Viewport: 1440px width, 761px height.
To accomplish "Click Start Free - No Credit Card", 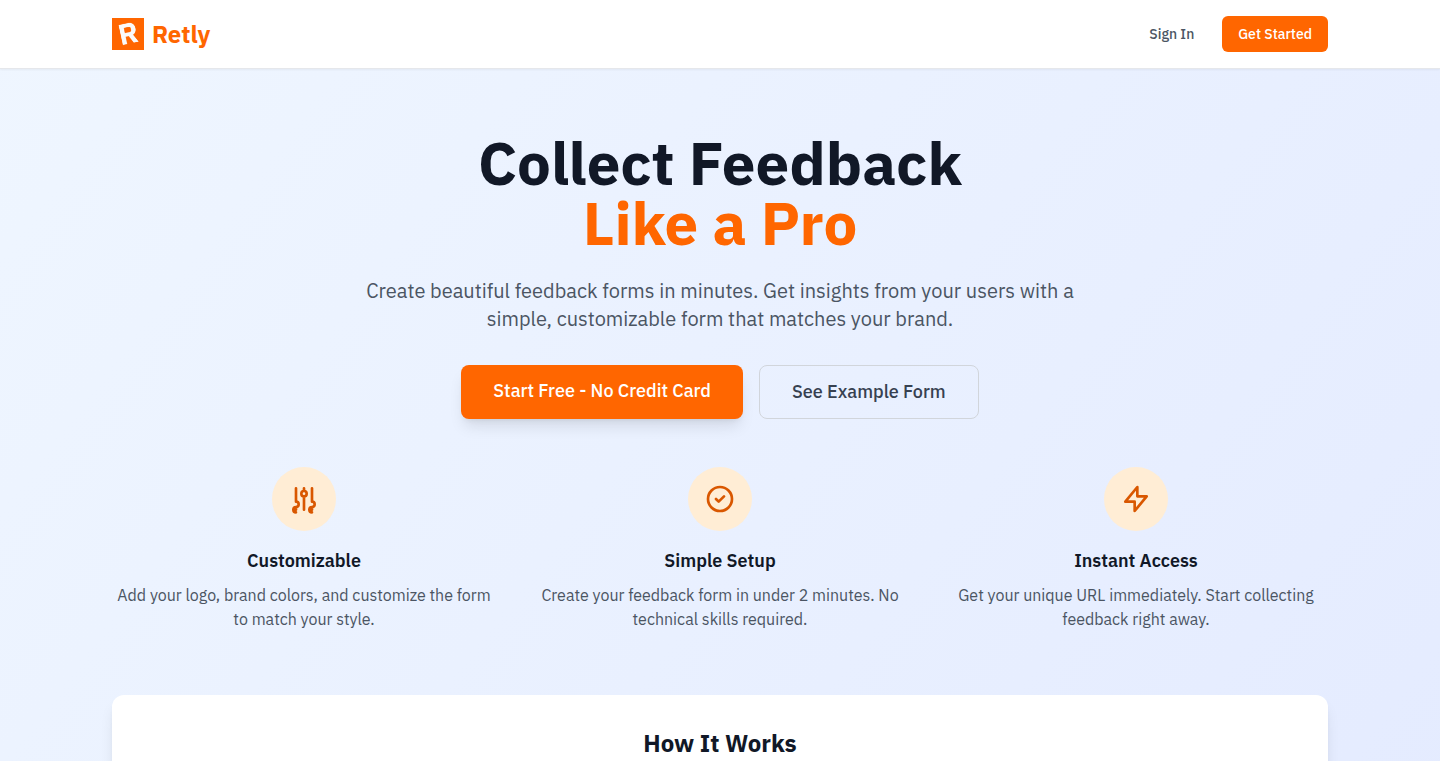I will coord(602,391).
